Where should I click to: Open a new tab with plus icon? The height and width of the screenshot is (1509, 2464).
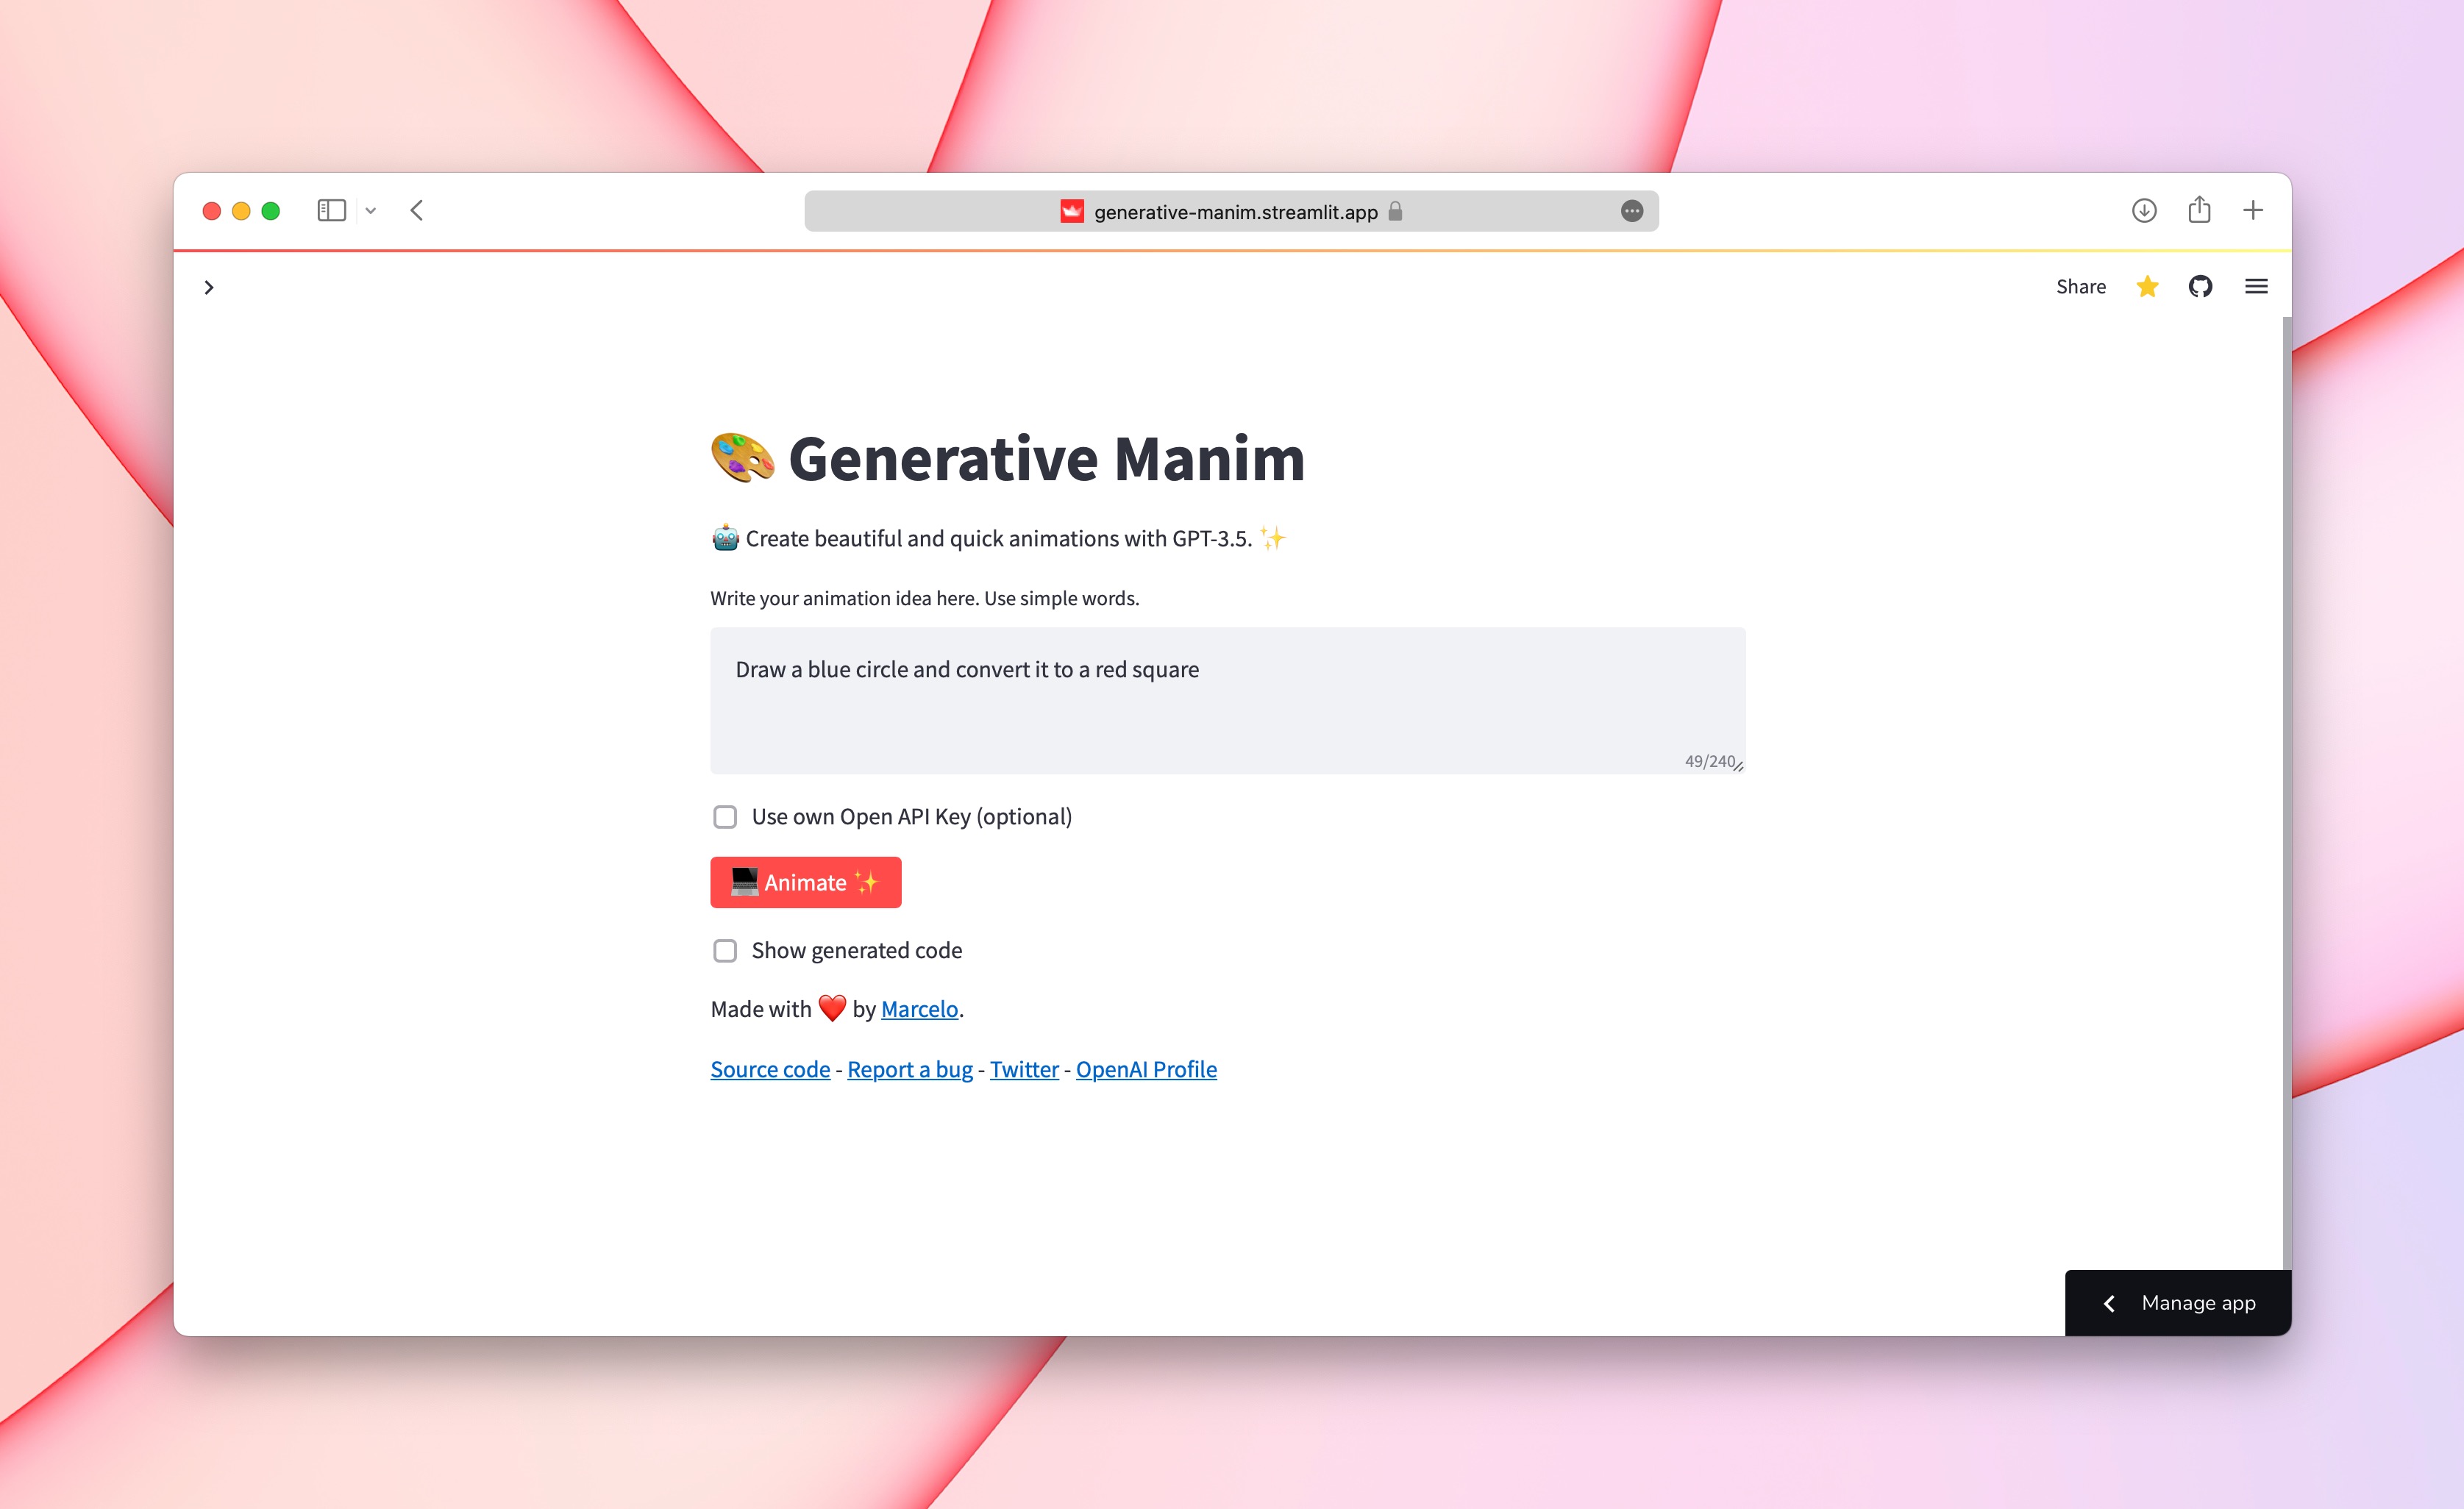(x=2253, y=210)
